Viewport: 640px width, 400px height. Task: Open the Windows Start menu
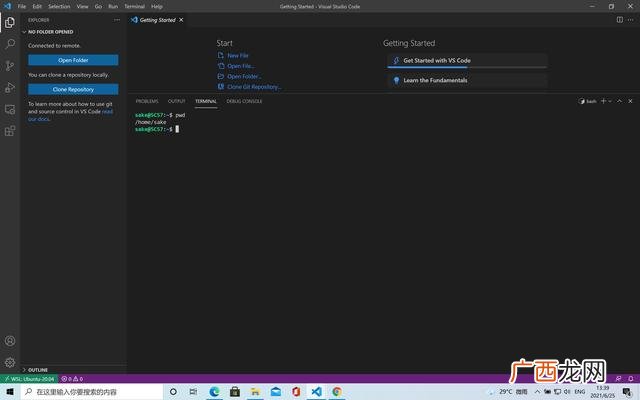pyautogui.click(x=10, y=392)
